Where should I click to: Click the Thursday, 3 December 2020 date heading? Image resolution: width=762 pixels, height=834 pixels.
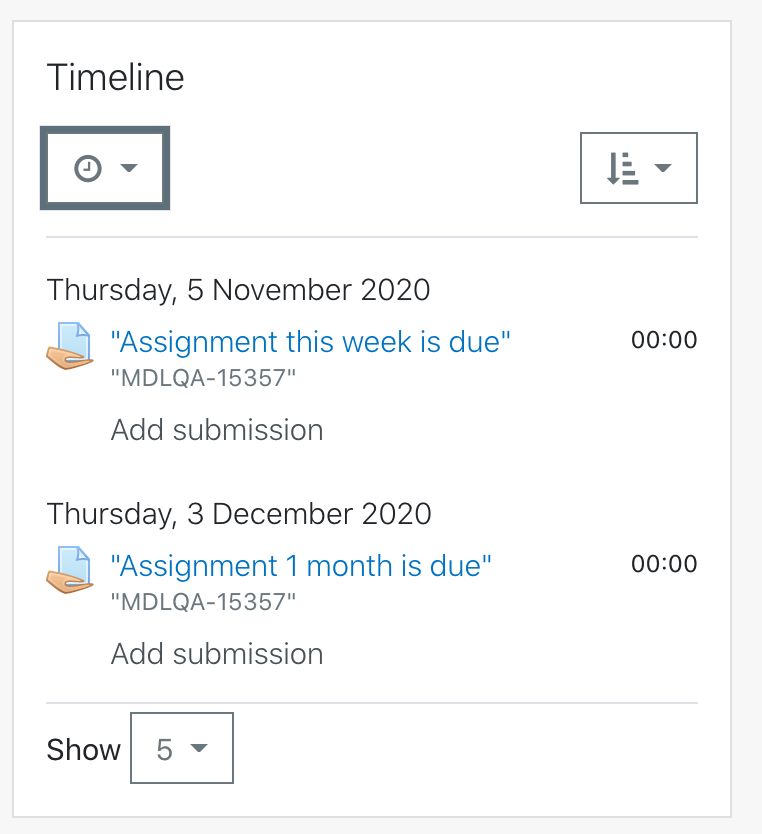pyautogui.click(x=239, y=514)
